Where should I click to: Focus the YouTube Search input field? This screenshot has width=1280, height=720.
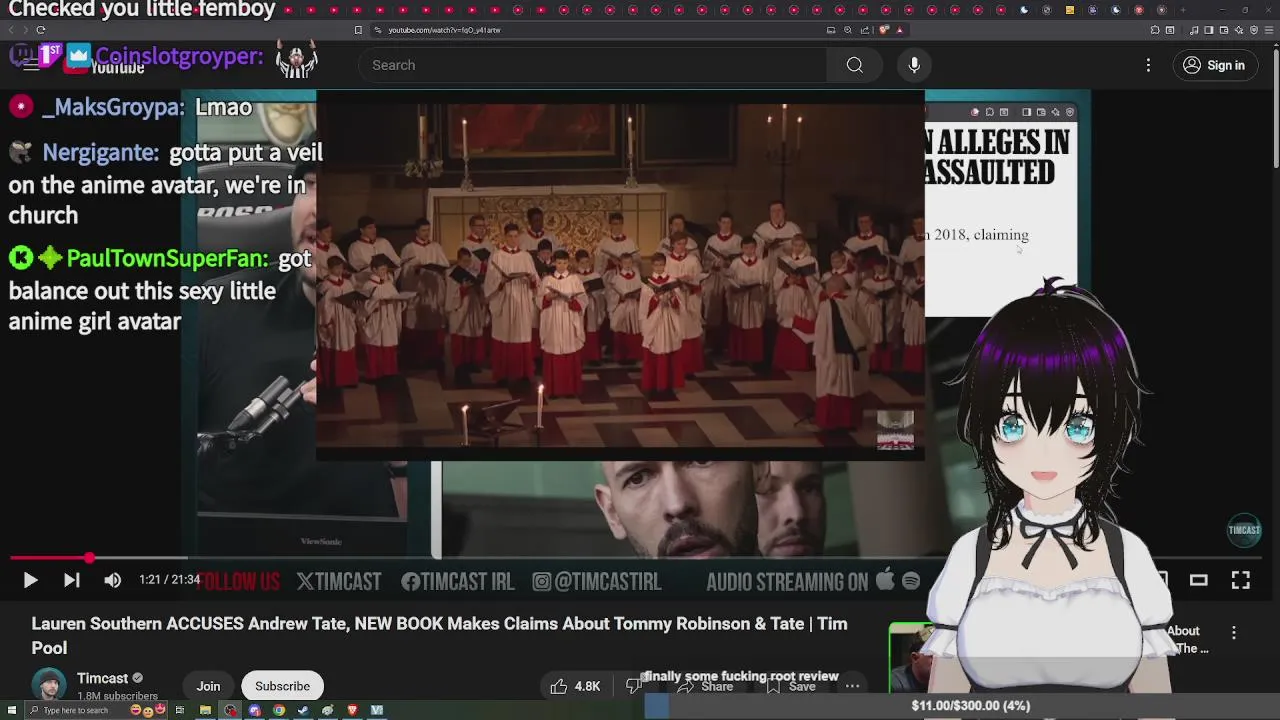[x=592, y=65]
